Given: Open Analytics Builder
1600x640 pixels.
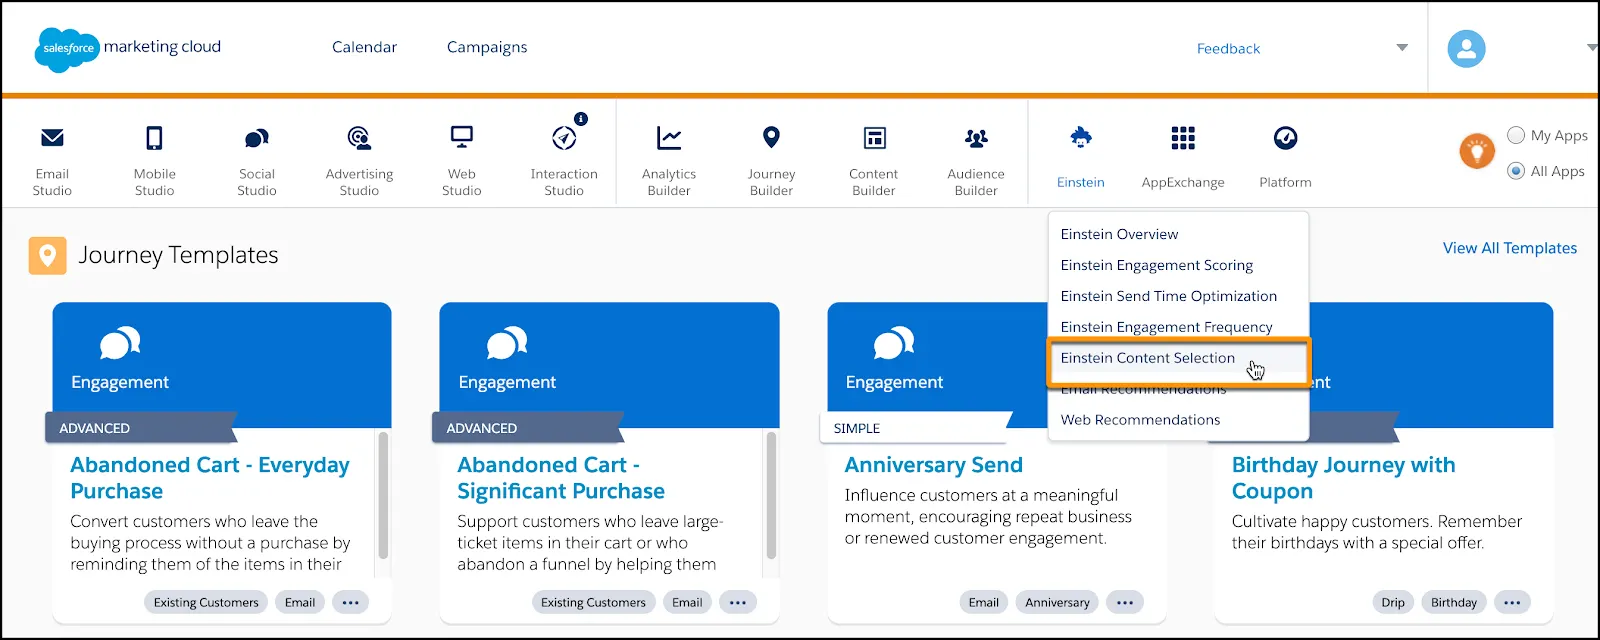Looking at the screenshot, I should tap(669, 158).
